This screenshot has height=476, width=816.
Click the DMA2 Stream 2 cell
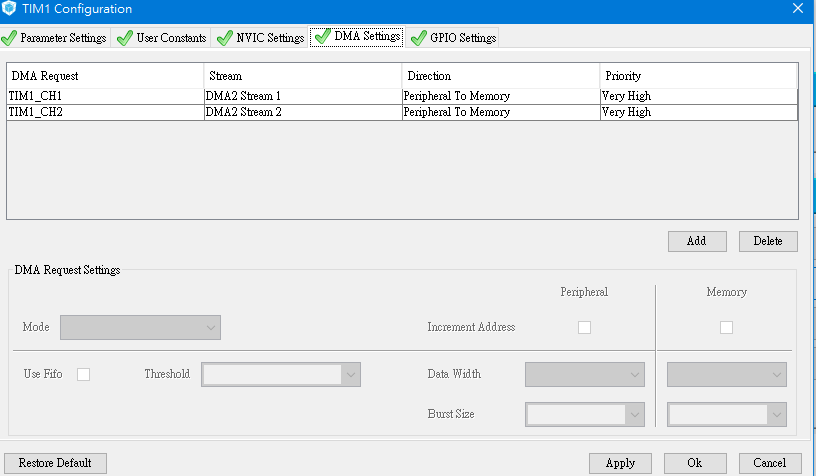(x=303, y=112)
